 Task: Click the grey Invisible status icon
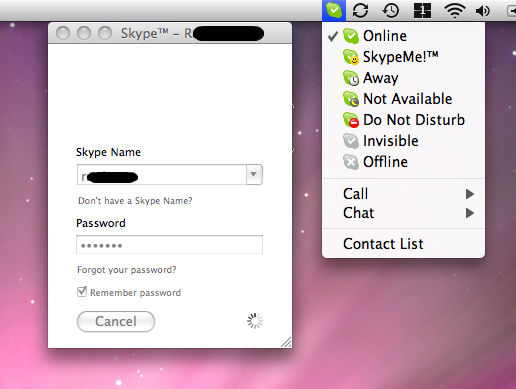(351, 141)
